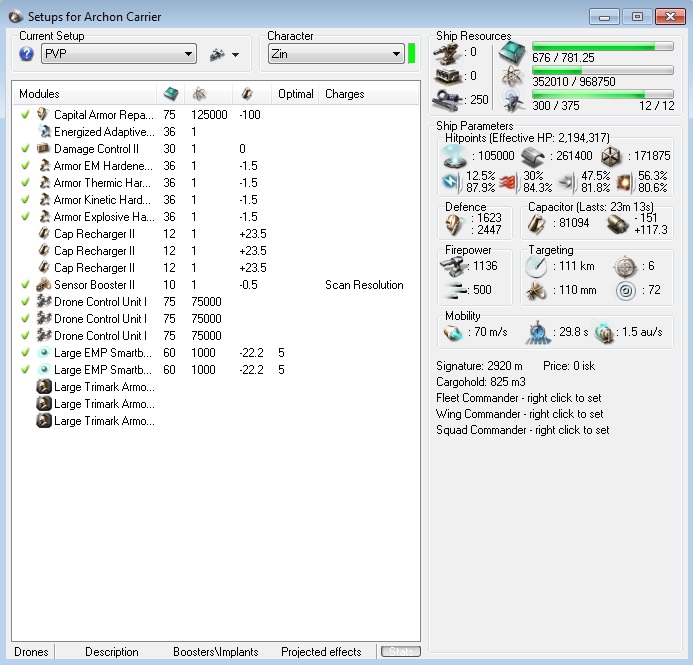Screen dimensions: 693x665
Task: Click the powergrid usage progress bar
Action: click(603, 70)
